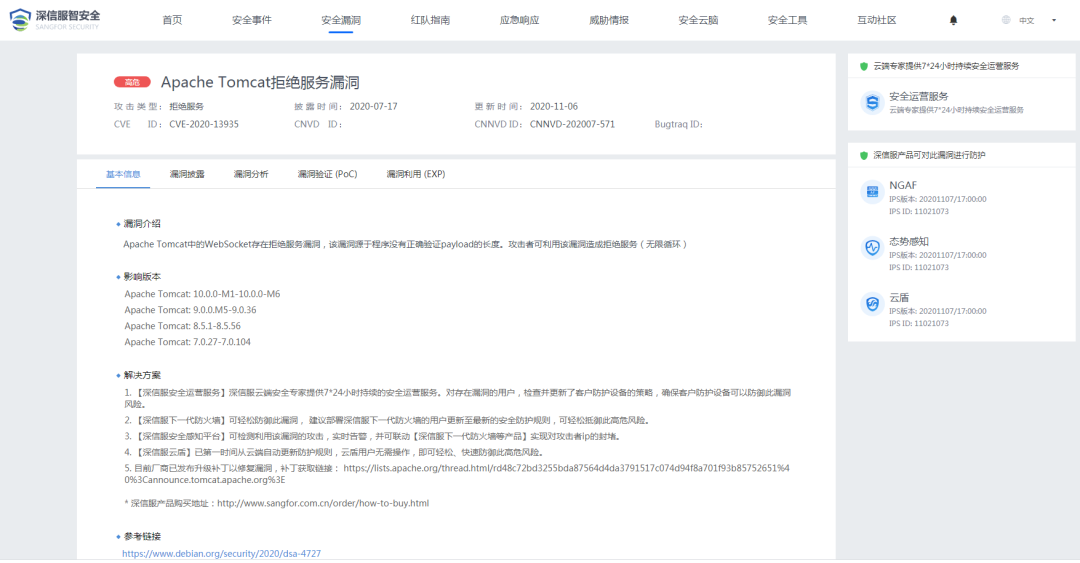Open 互动社区 navigation item

tap(877, 20)
